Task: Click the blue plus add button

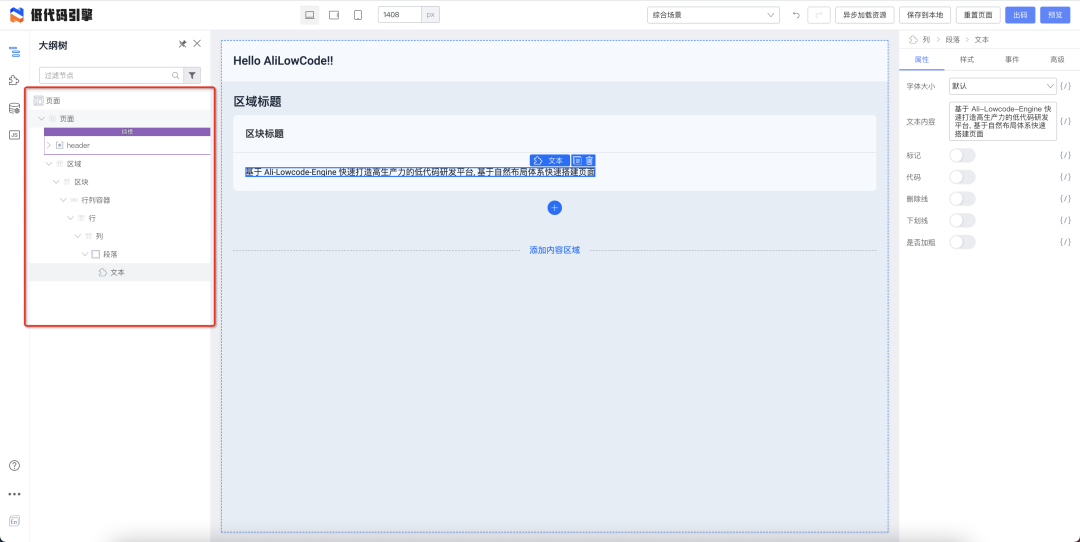Action: click(x=554, y=207)
